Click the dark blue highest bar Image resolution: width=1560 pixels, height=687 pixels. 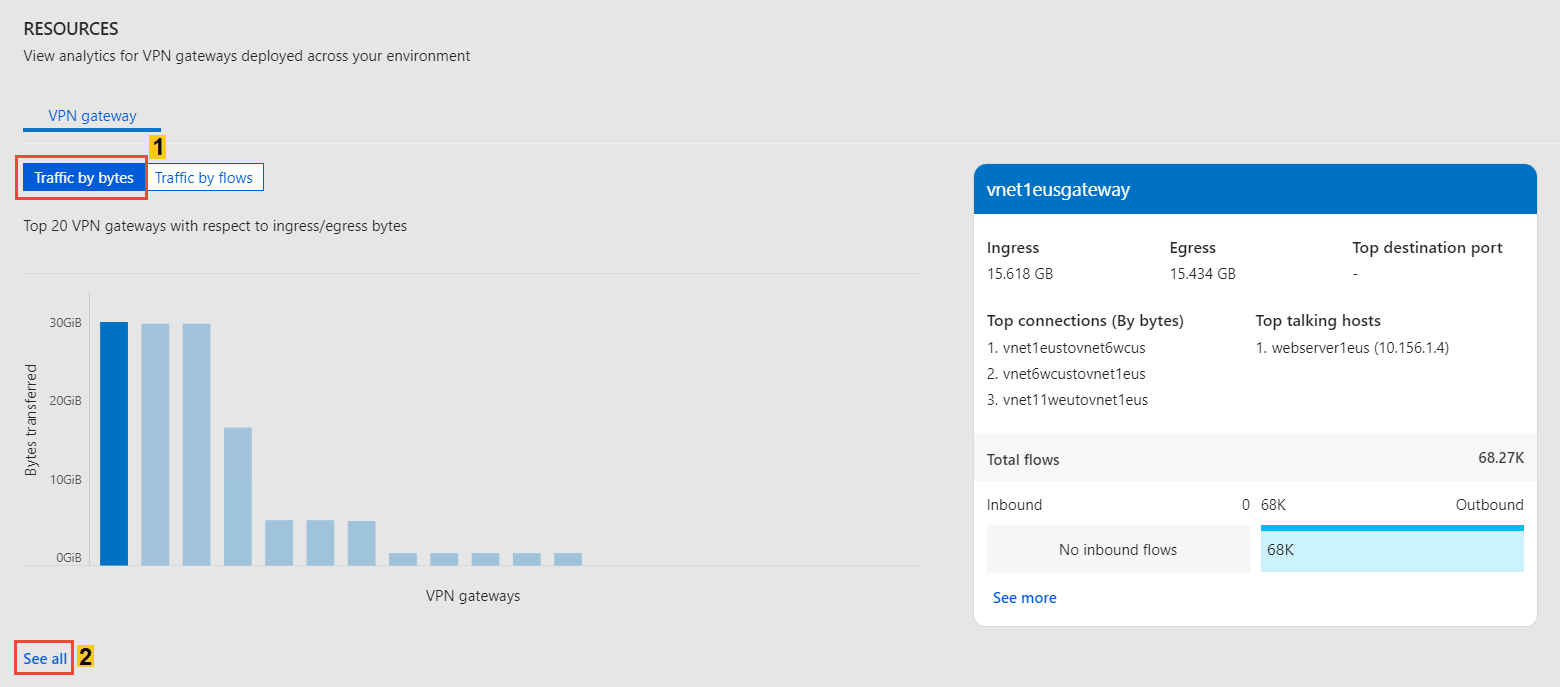point(114,443)
